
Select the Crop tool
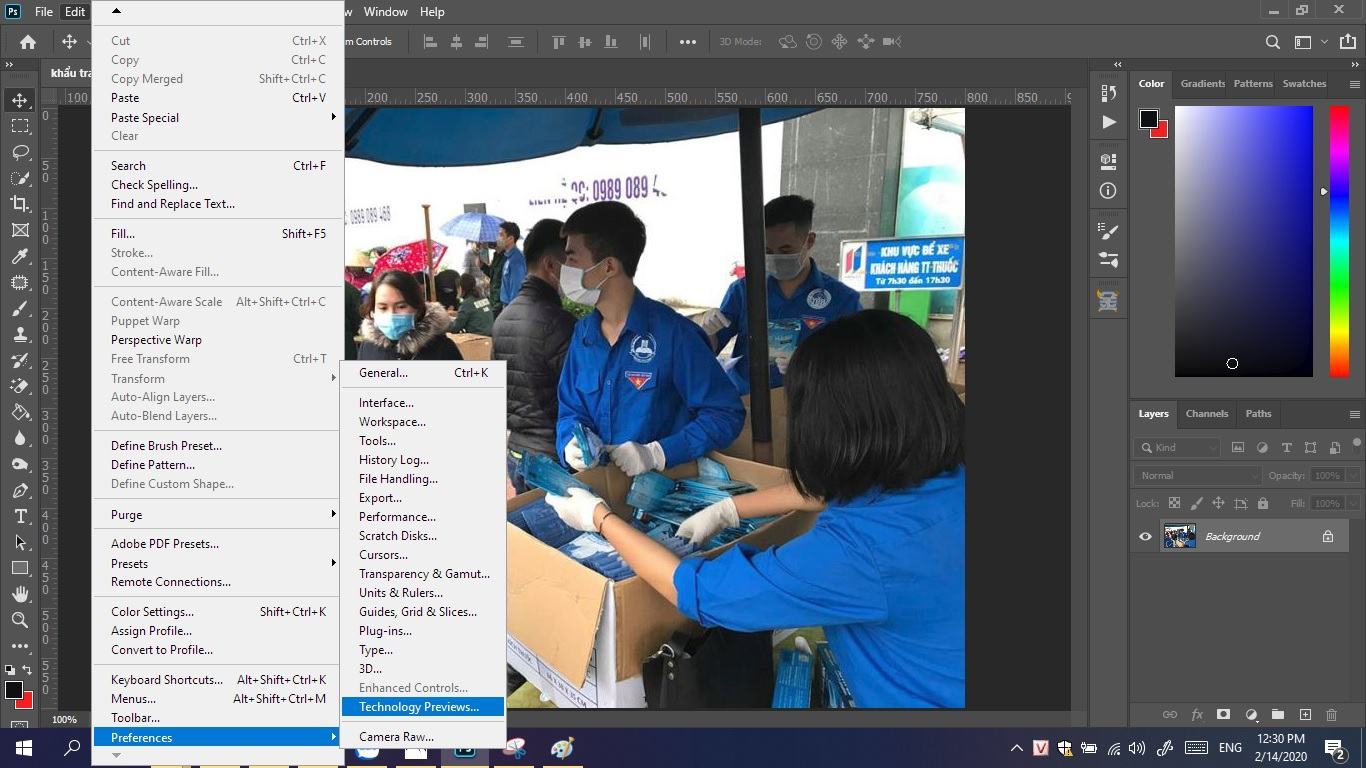tap(20, 204)
